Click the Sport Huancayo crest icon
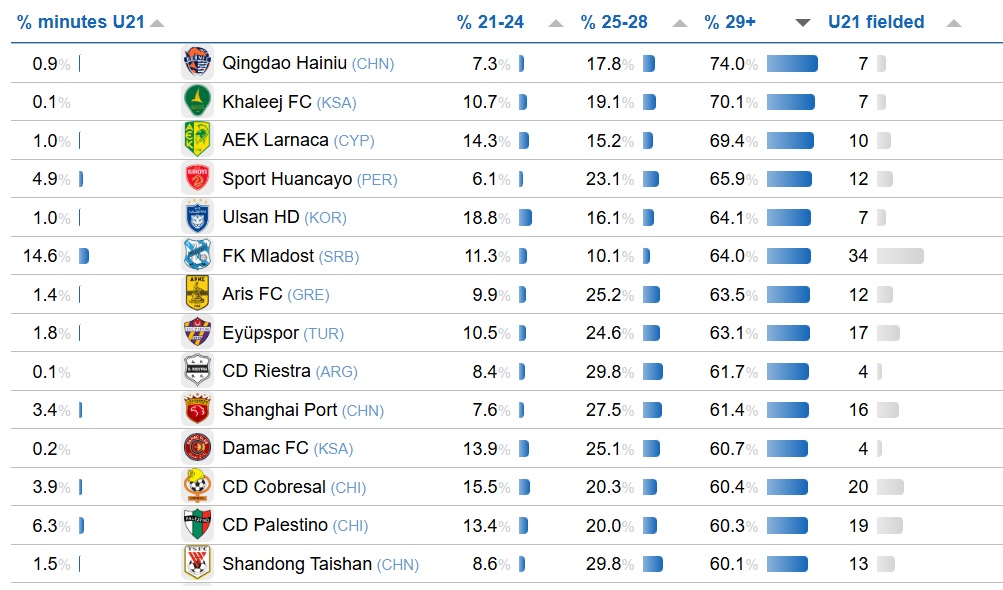 pos(197,179)
